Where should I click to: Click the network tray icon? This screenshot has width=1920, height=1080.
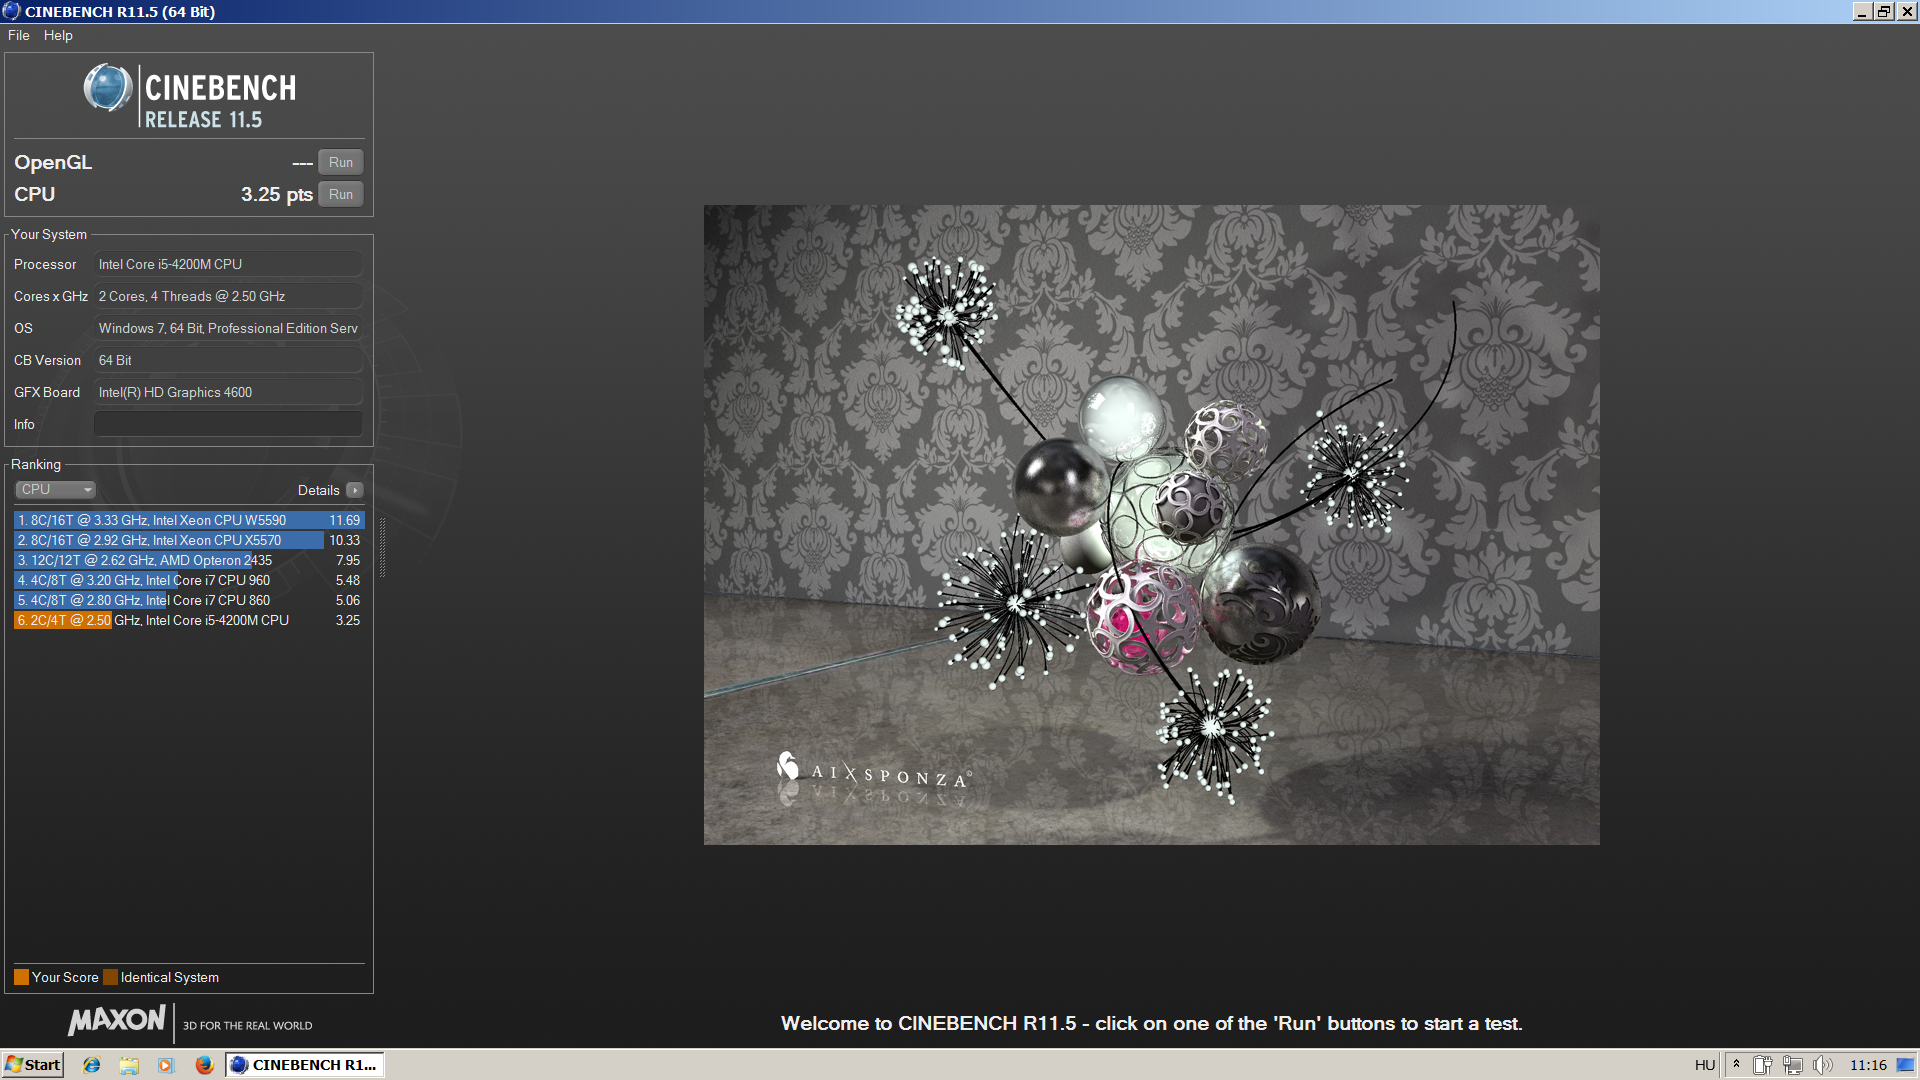[1793, 1065]
